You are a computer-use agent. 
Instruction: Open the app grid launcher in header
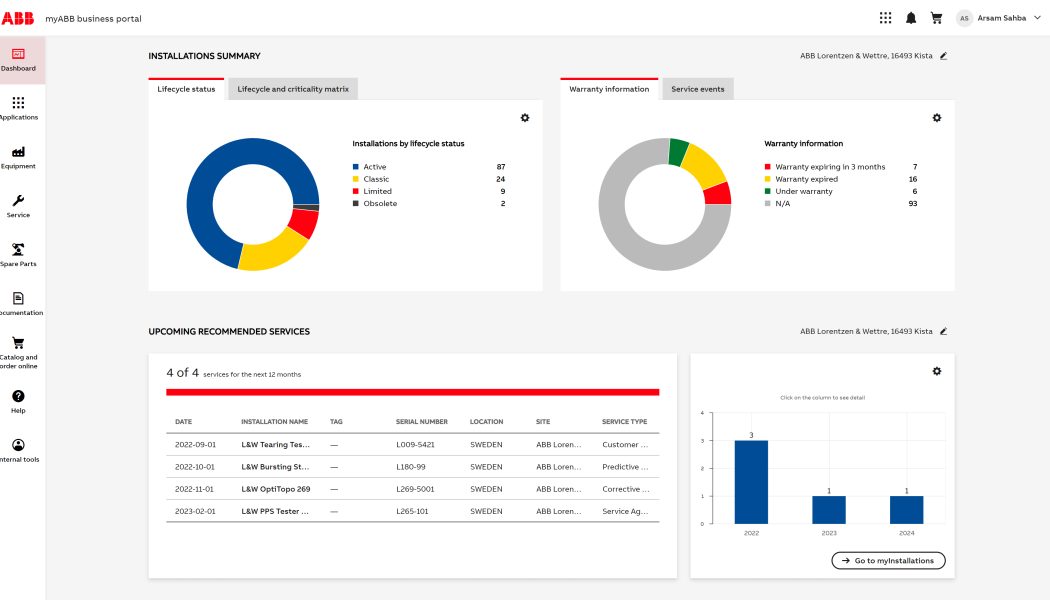[x=885, y=18]
